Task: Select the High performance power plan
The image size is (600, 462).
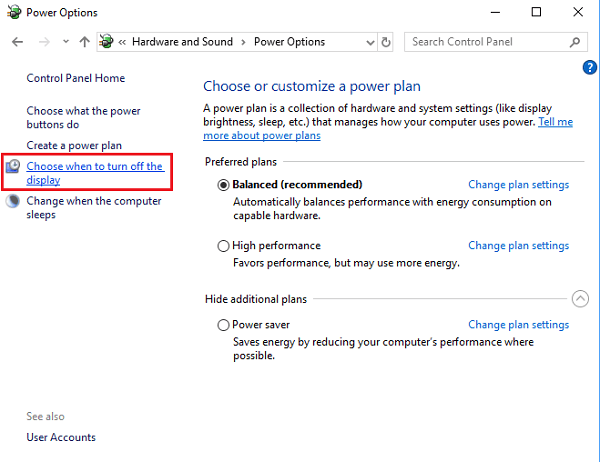Action: [x=223, y=246]
